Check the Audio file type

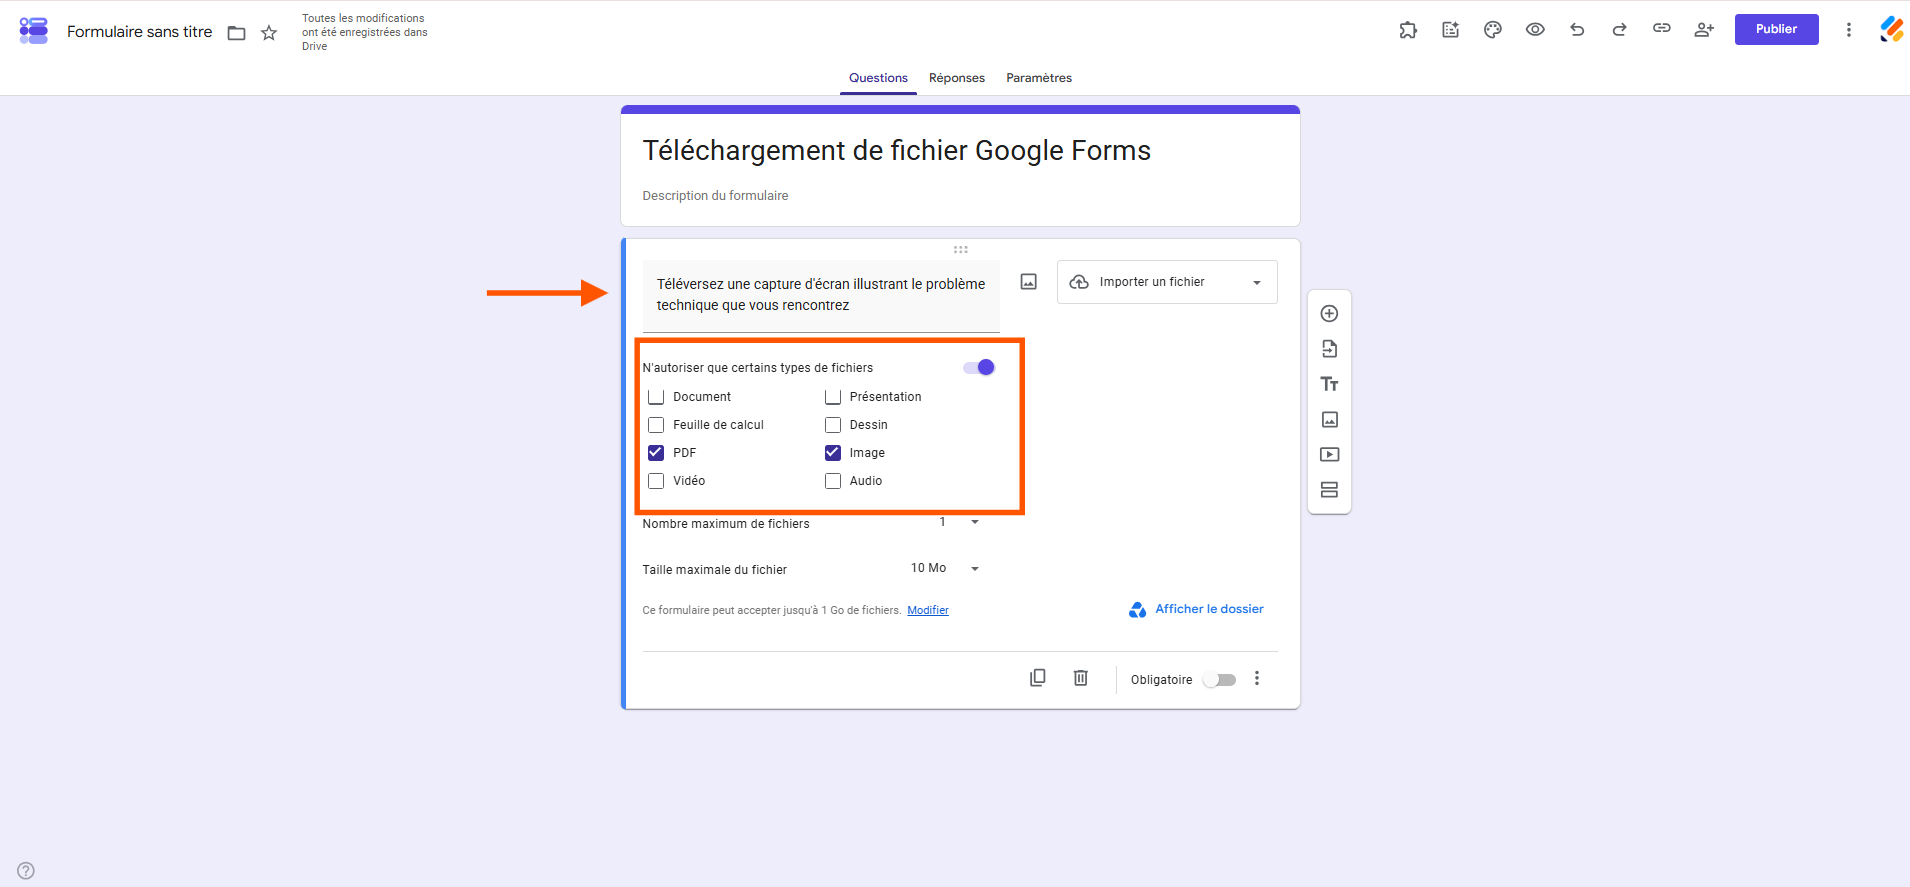pos(833,481)
